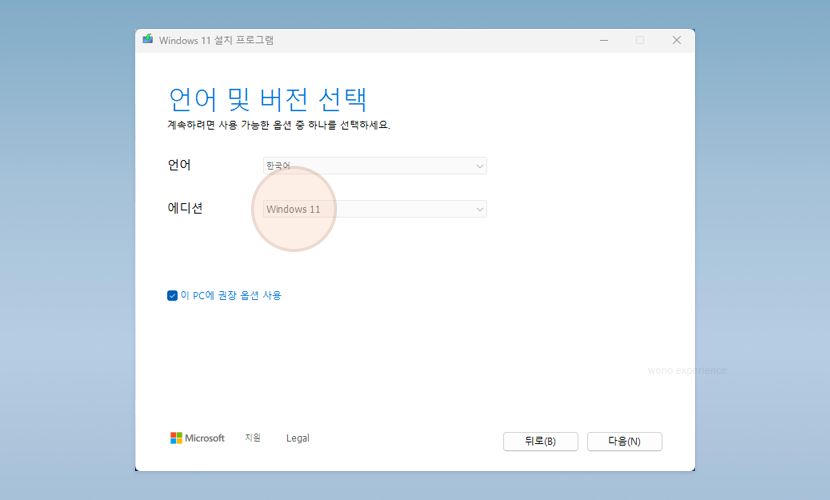Screen dimensions: 830x500
Task: Minimize the Windows 11 설치 프로그램 window
Action: pyautogui.click(x=604, y=40)
